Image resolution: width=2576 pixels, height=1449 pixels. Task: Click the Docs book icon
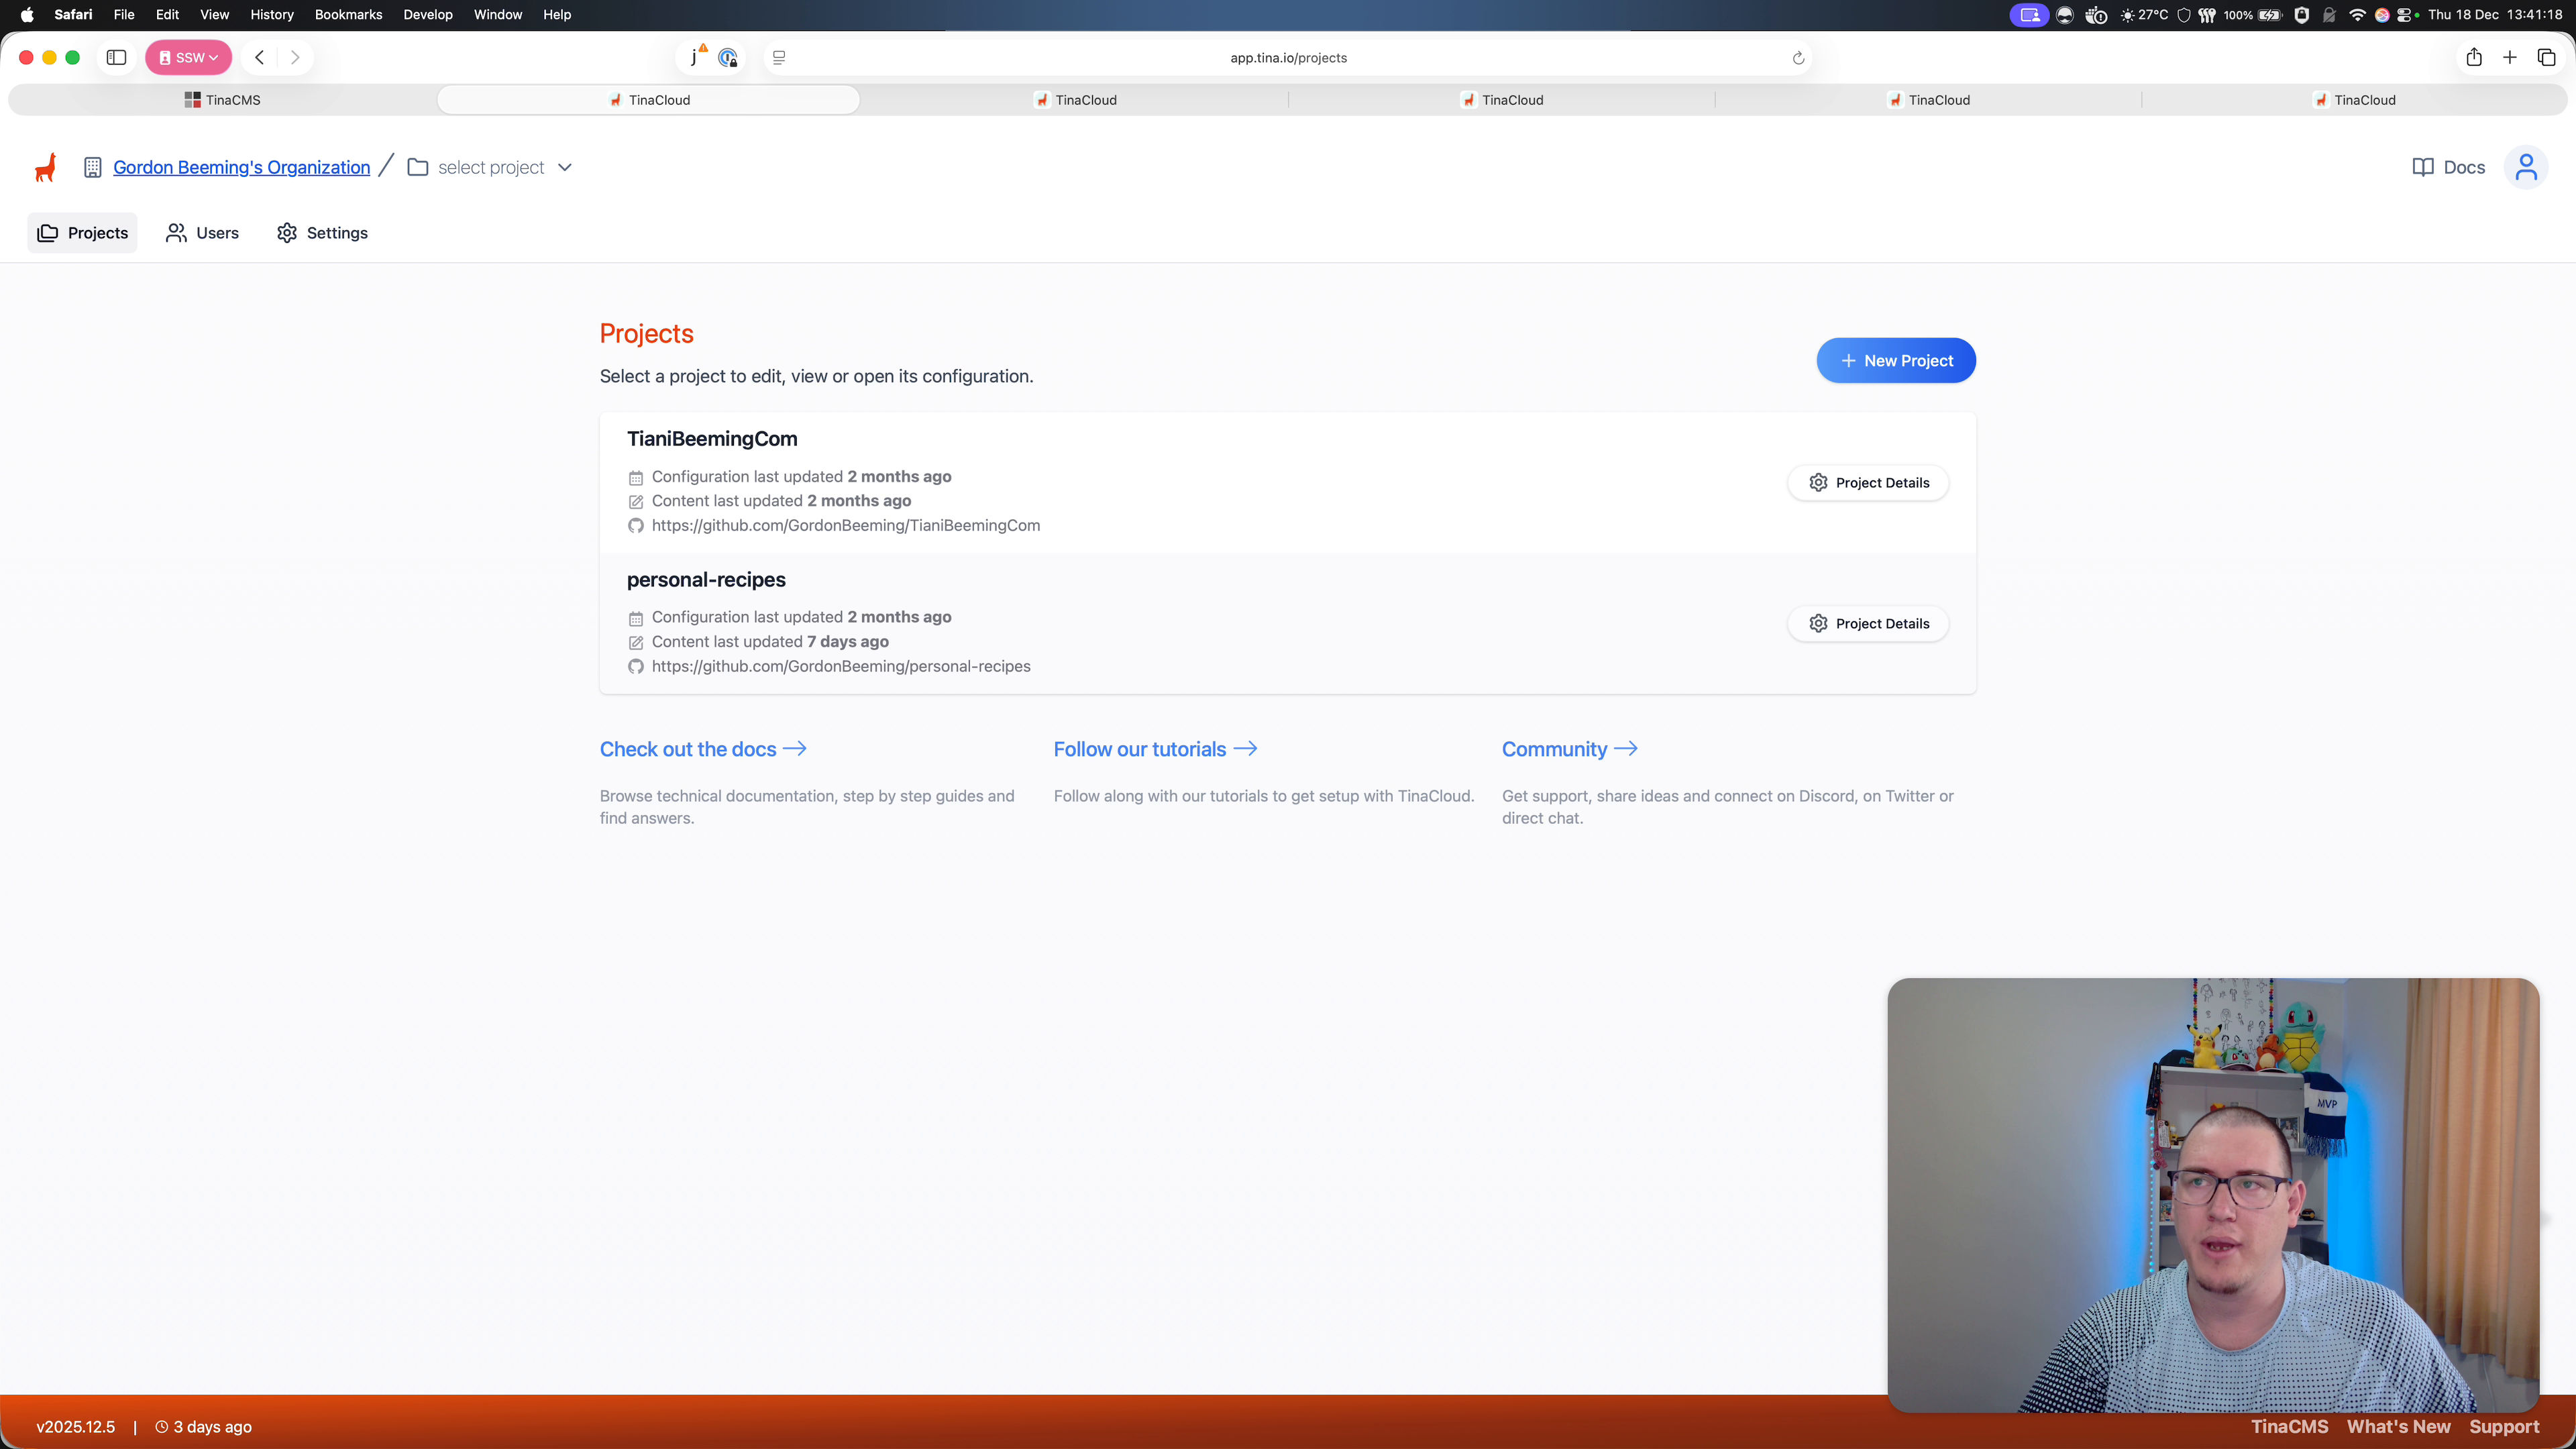coord(2422,167)
